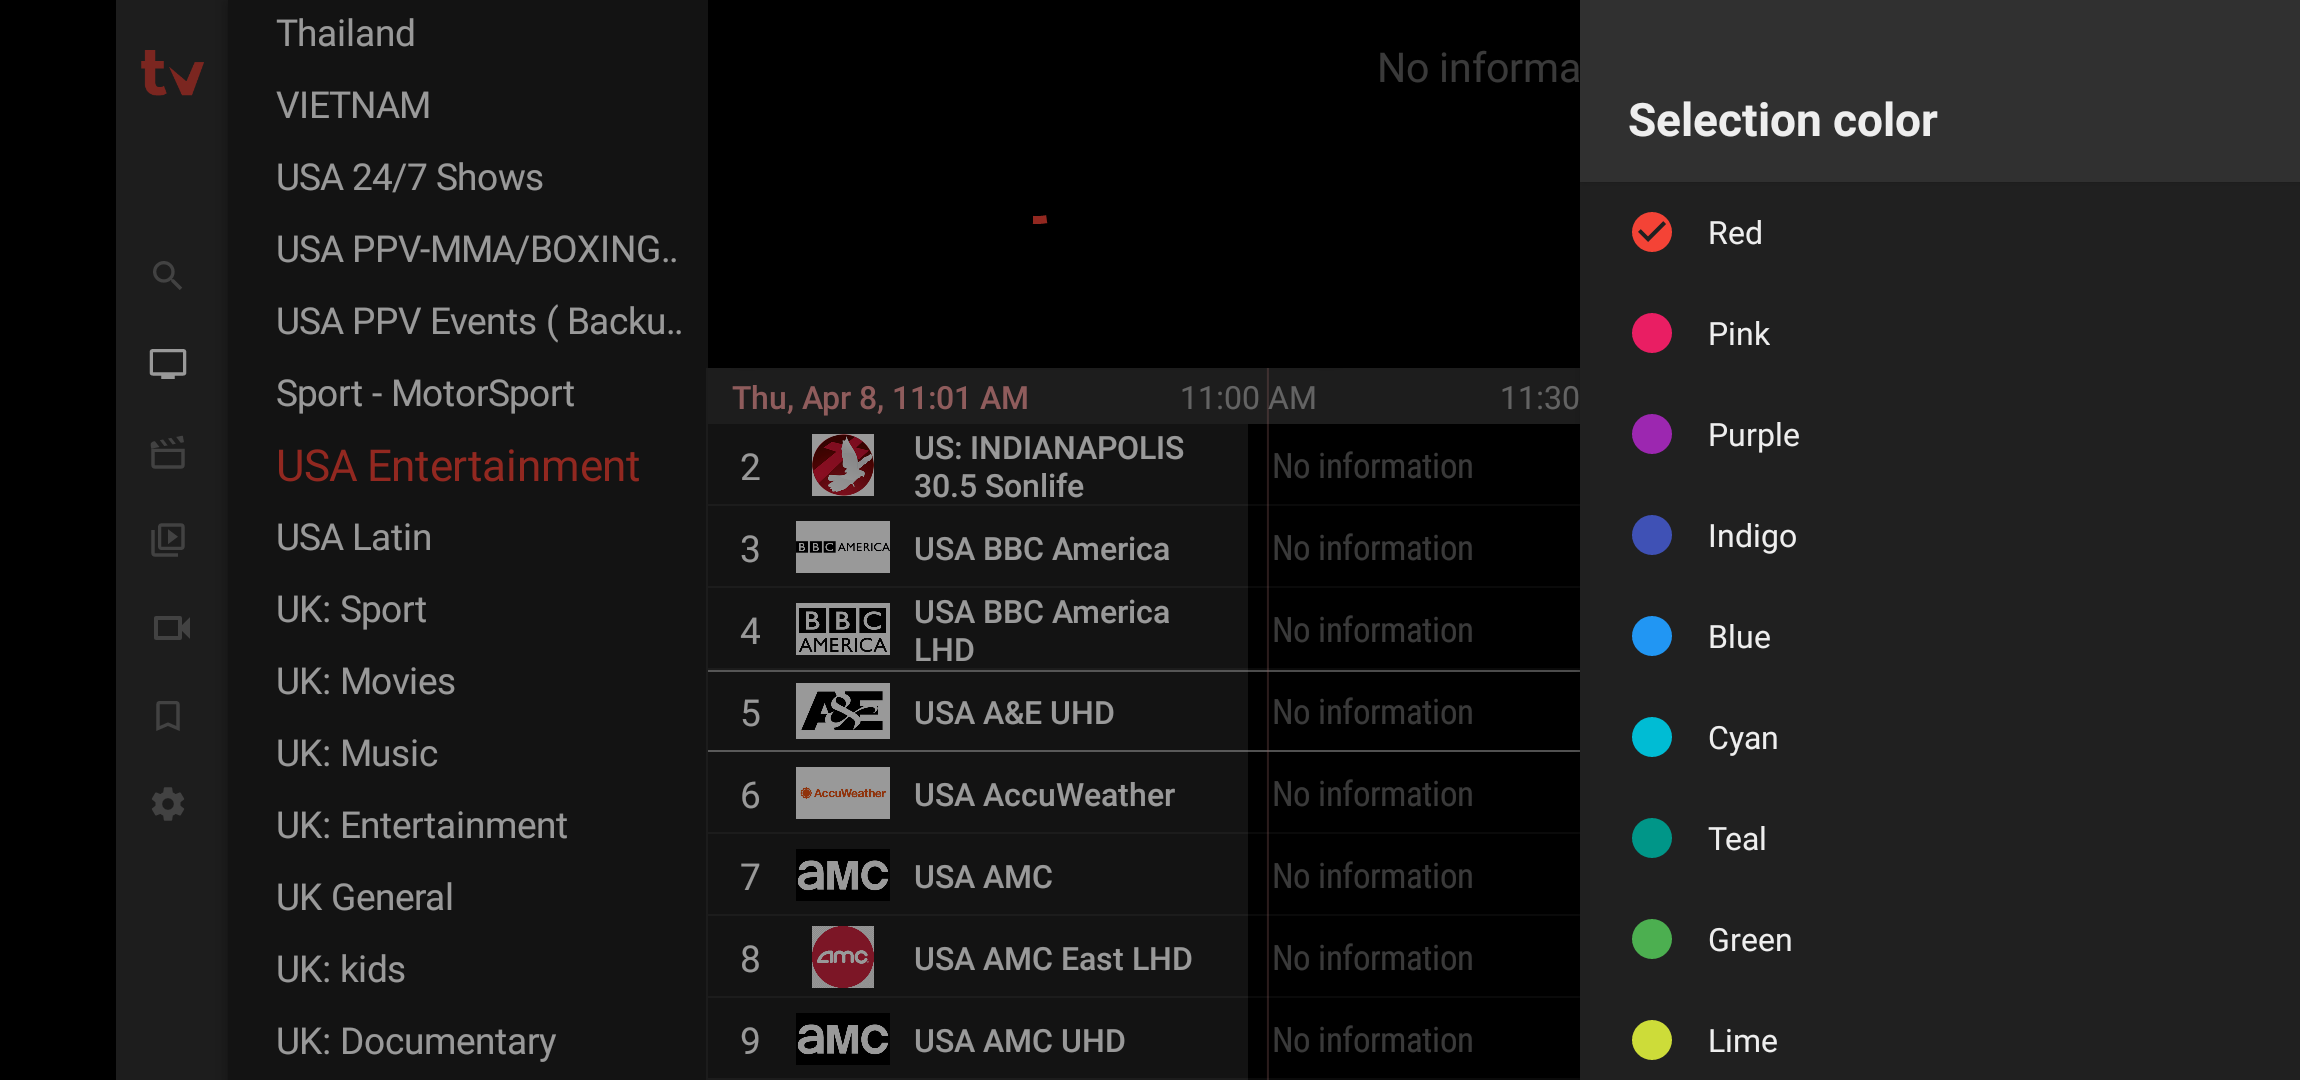Choose the Blue selection color option
Viewport: 2300px width, 1080px height.
point(1940,637)
